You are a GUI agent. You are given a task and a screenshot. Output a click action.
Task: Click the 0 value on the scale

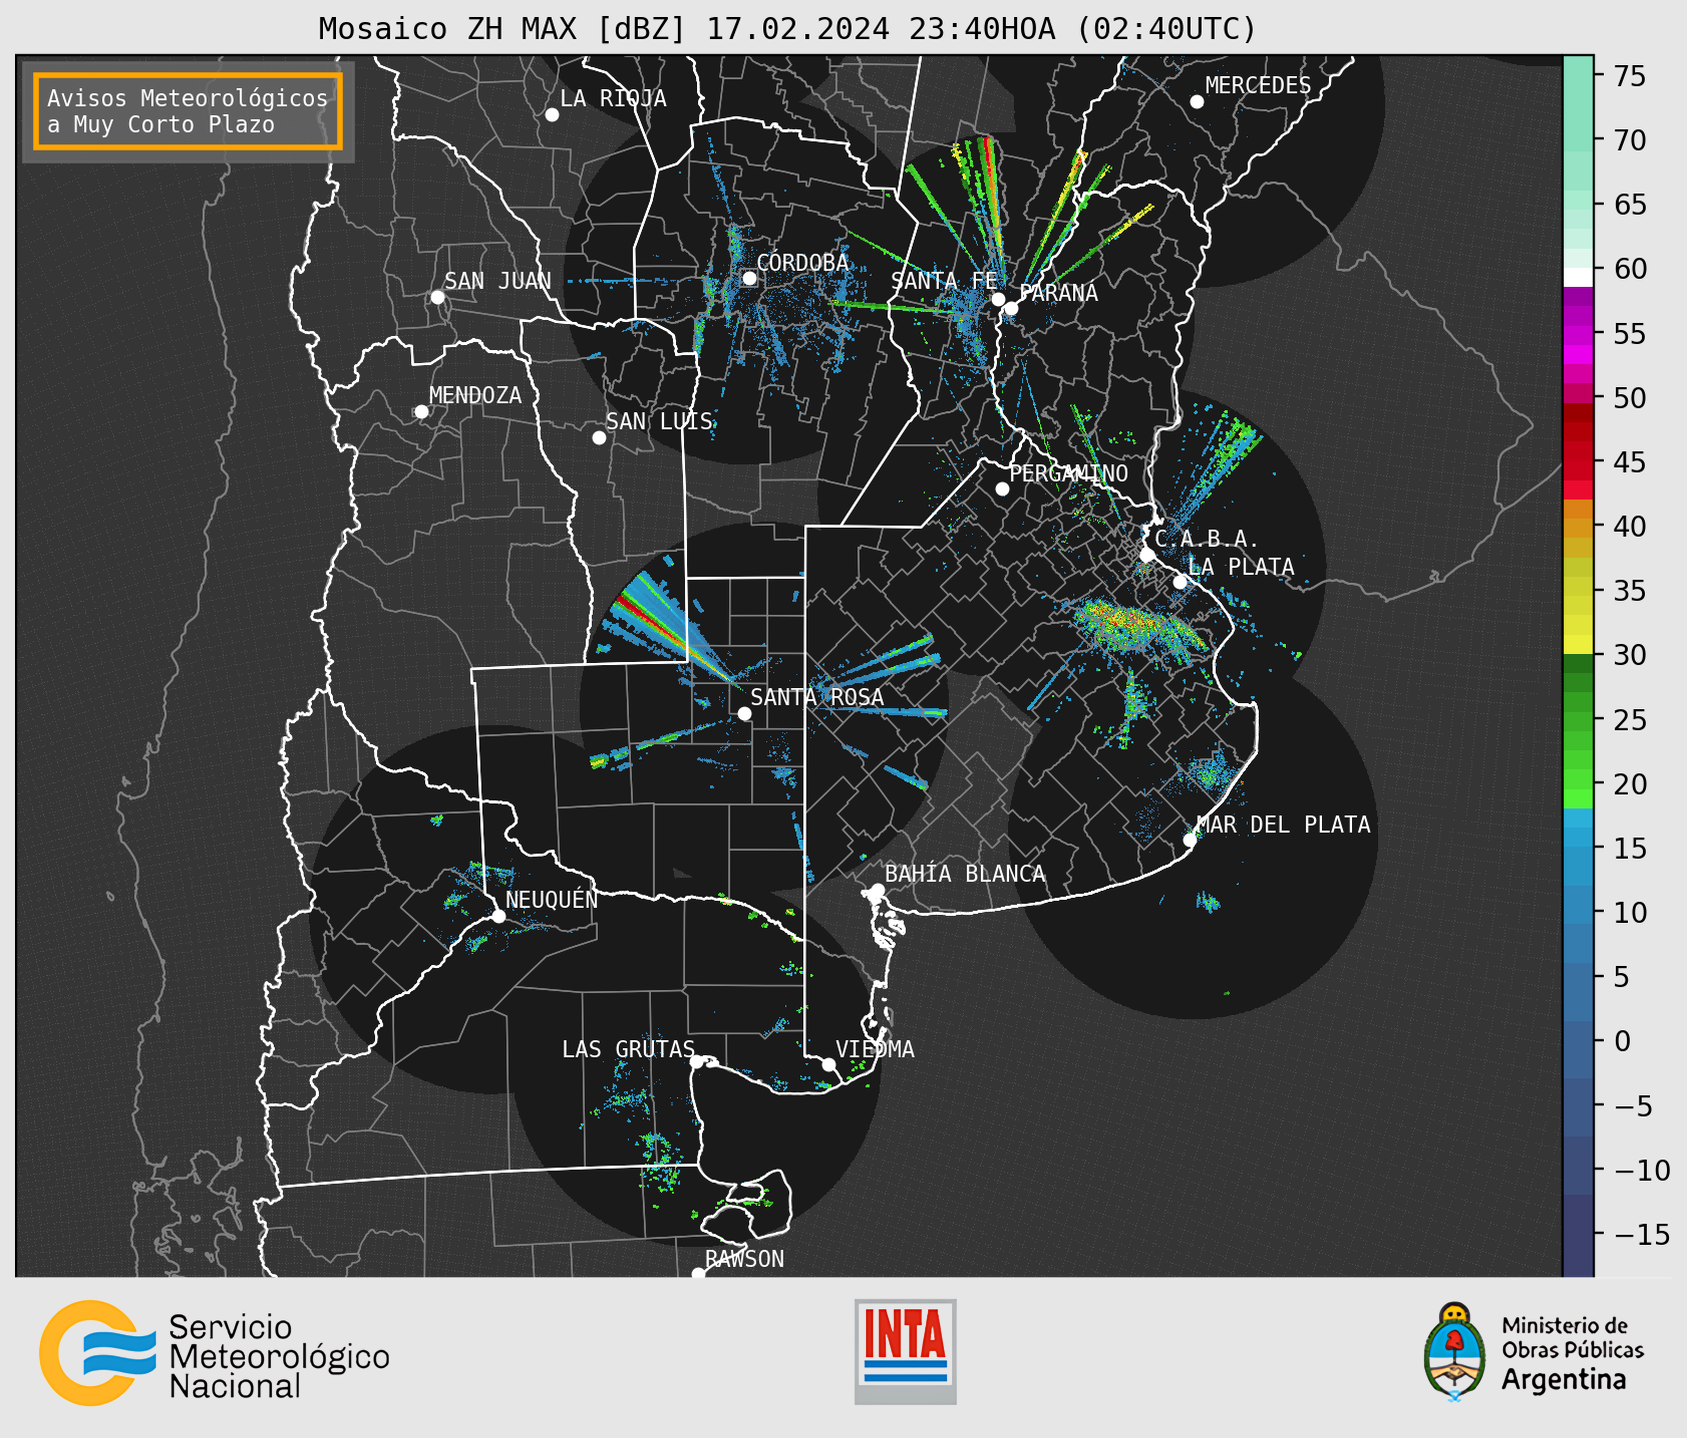[1622, 1041]
